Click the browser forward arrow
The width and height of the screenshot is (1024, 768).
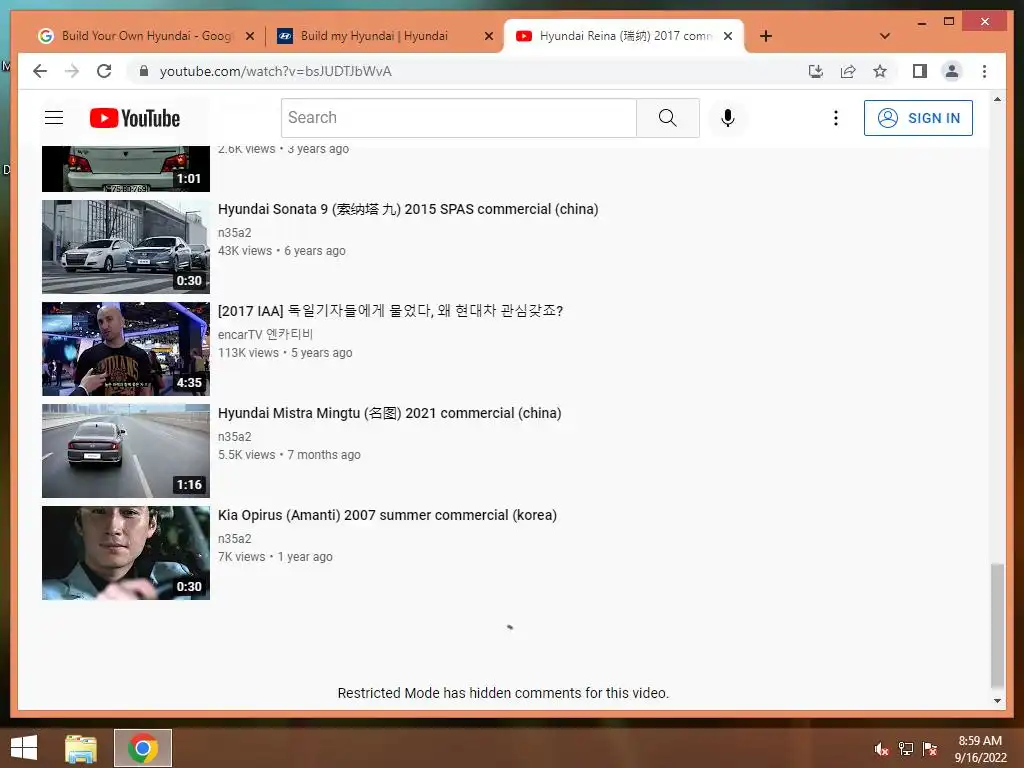[72, 71]
